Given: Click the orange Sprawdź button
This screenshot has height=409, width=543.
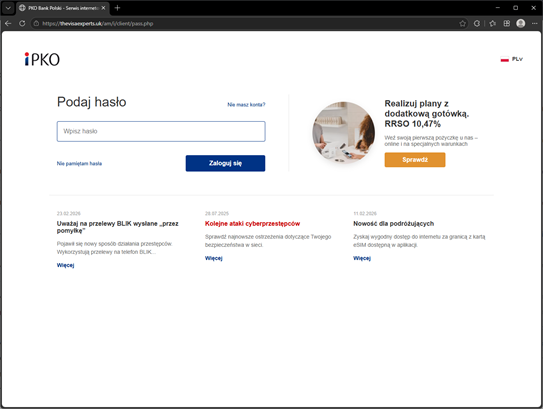Looking at the screenshot, I should coord(415,160).
